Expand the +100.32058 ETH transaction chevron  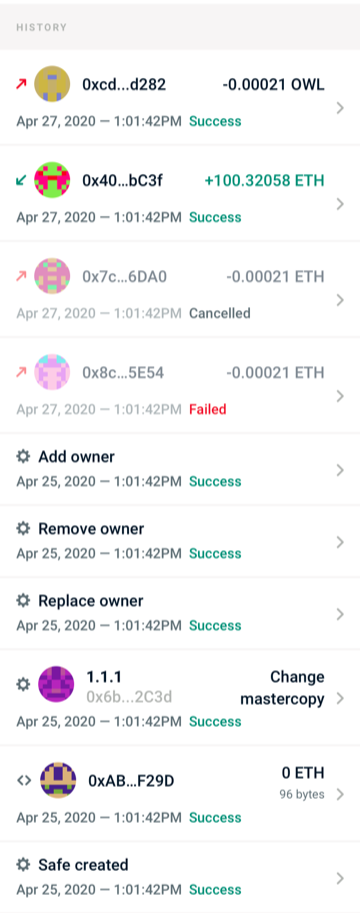341,204
